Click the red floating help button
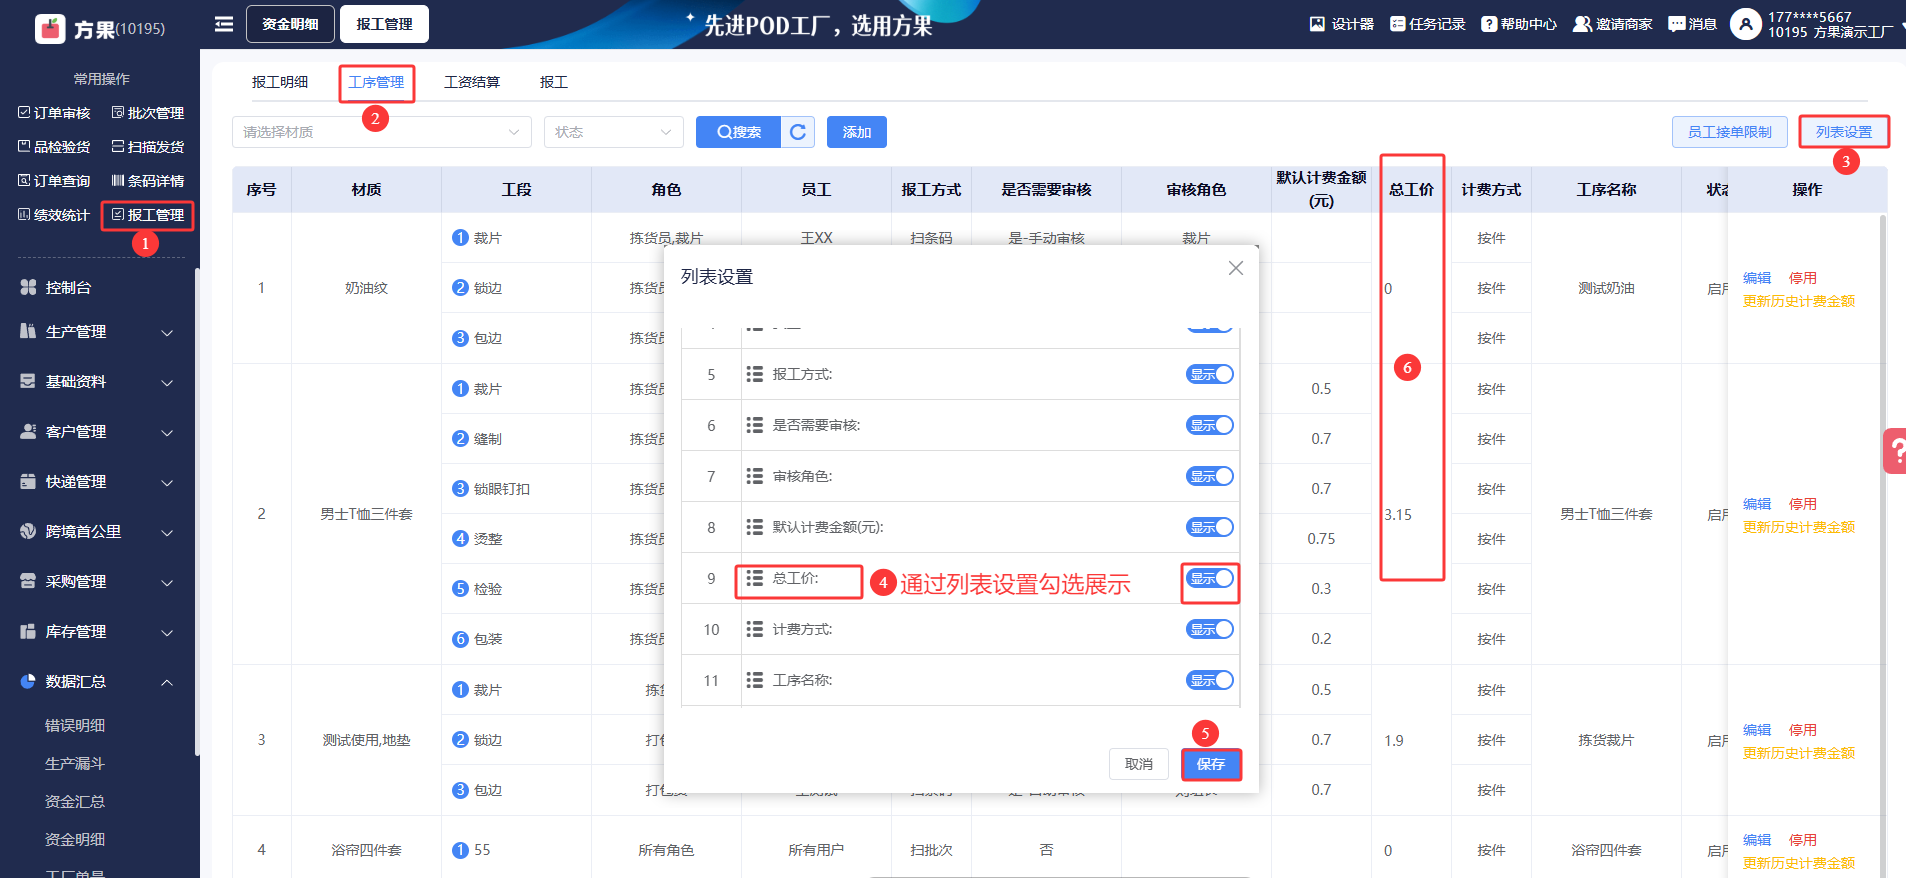 1895,451
